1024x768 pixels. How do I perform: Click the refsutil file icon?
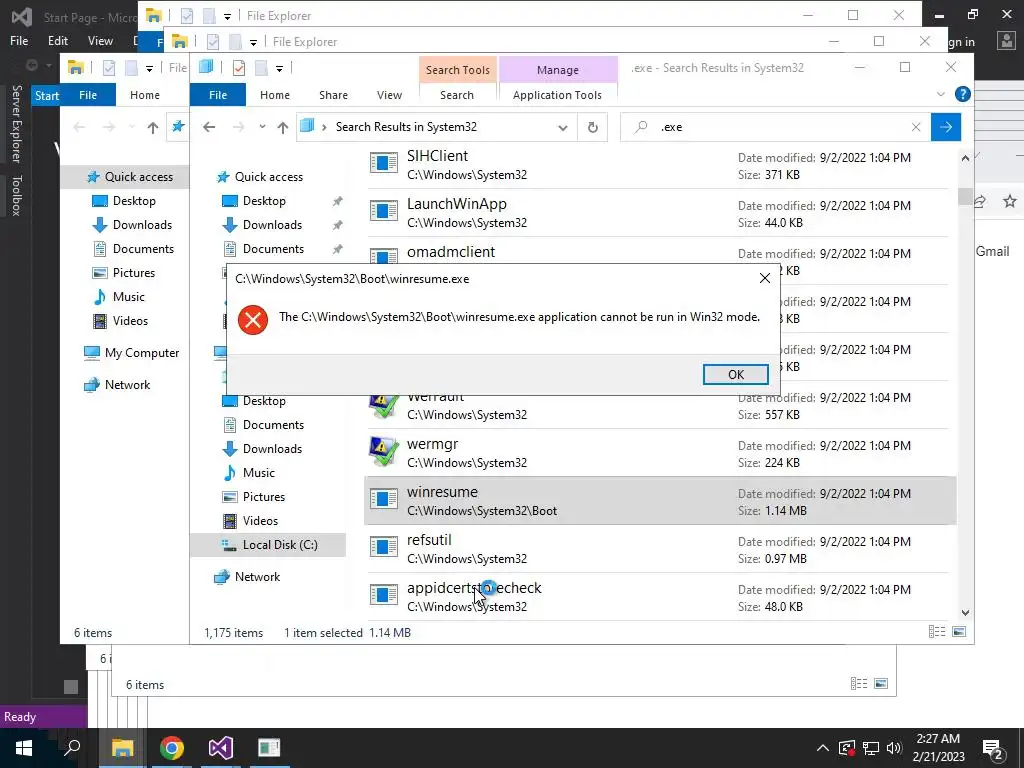tap(383, 546)
